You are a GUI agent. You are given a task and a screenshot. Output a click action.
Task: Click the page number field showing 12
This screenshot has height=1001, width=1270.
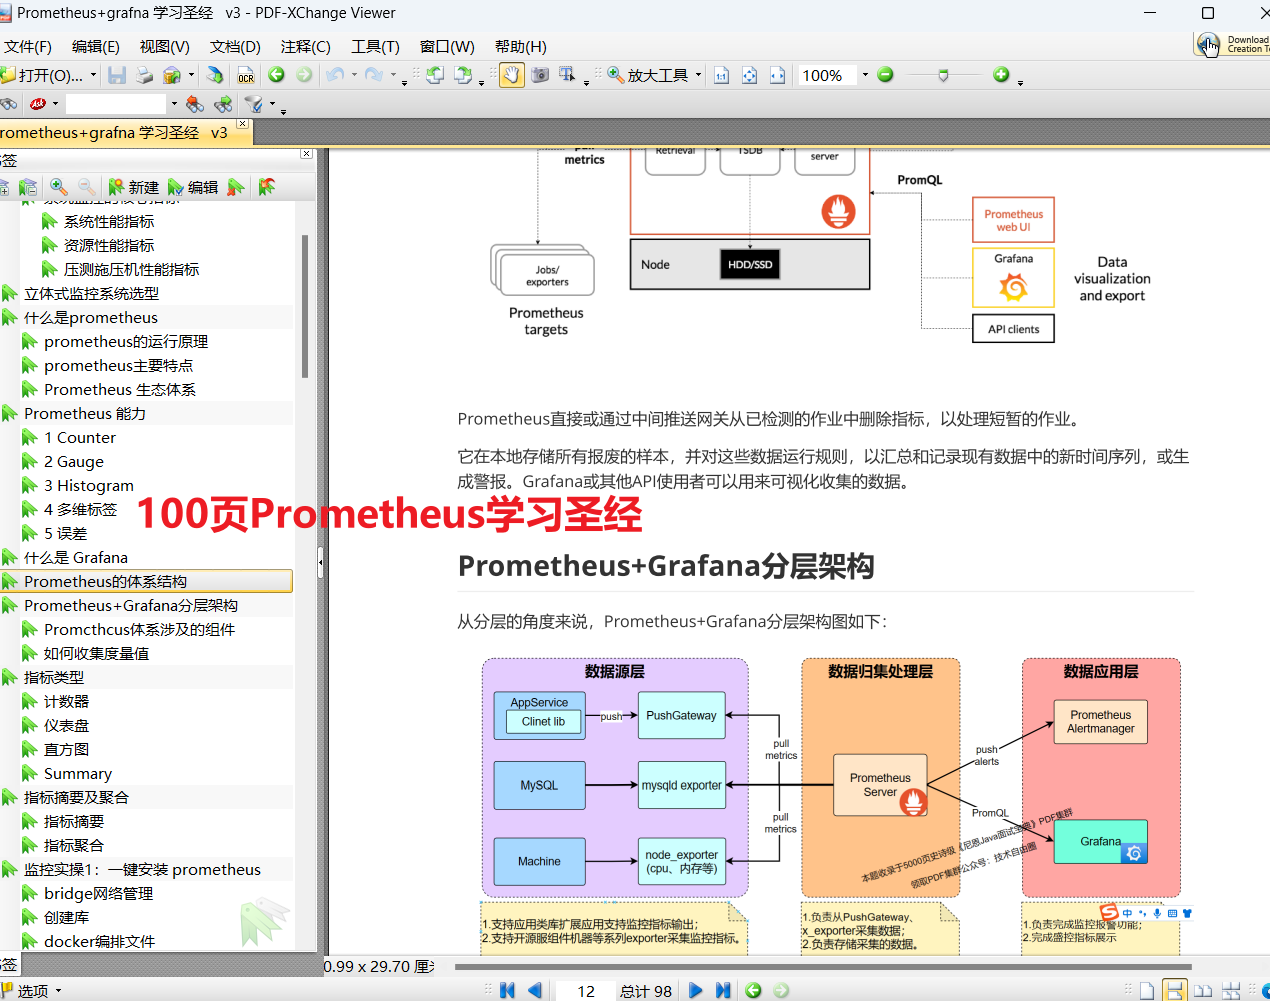[586, 991]
